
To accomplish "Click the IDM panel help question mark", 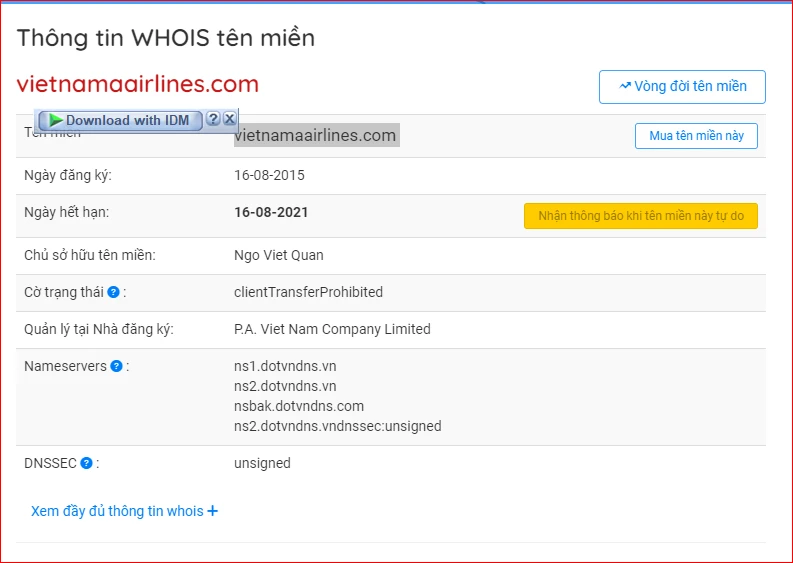I will [213, 119].
